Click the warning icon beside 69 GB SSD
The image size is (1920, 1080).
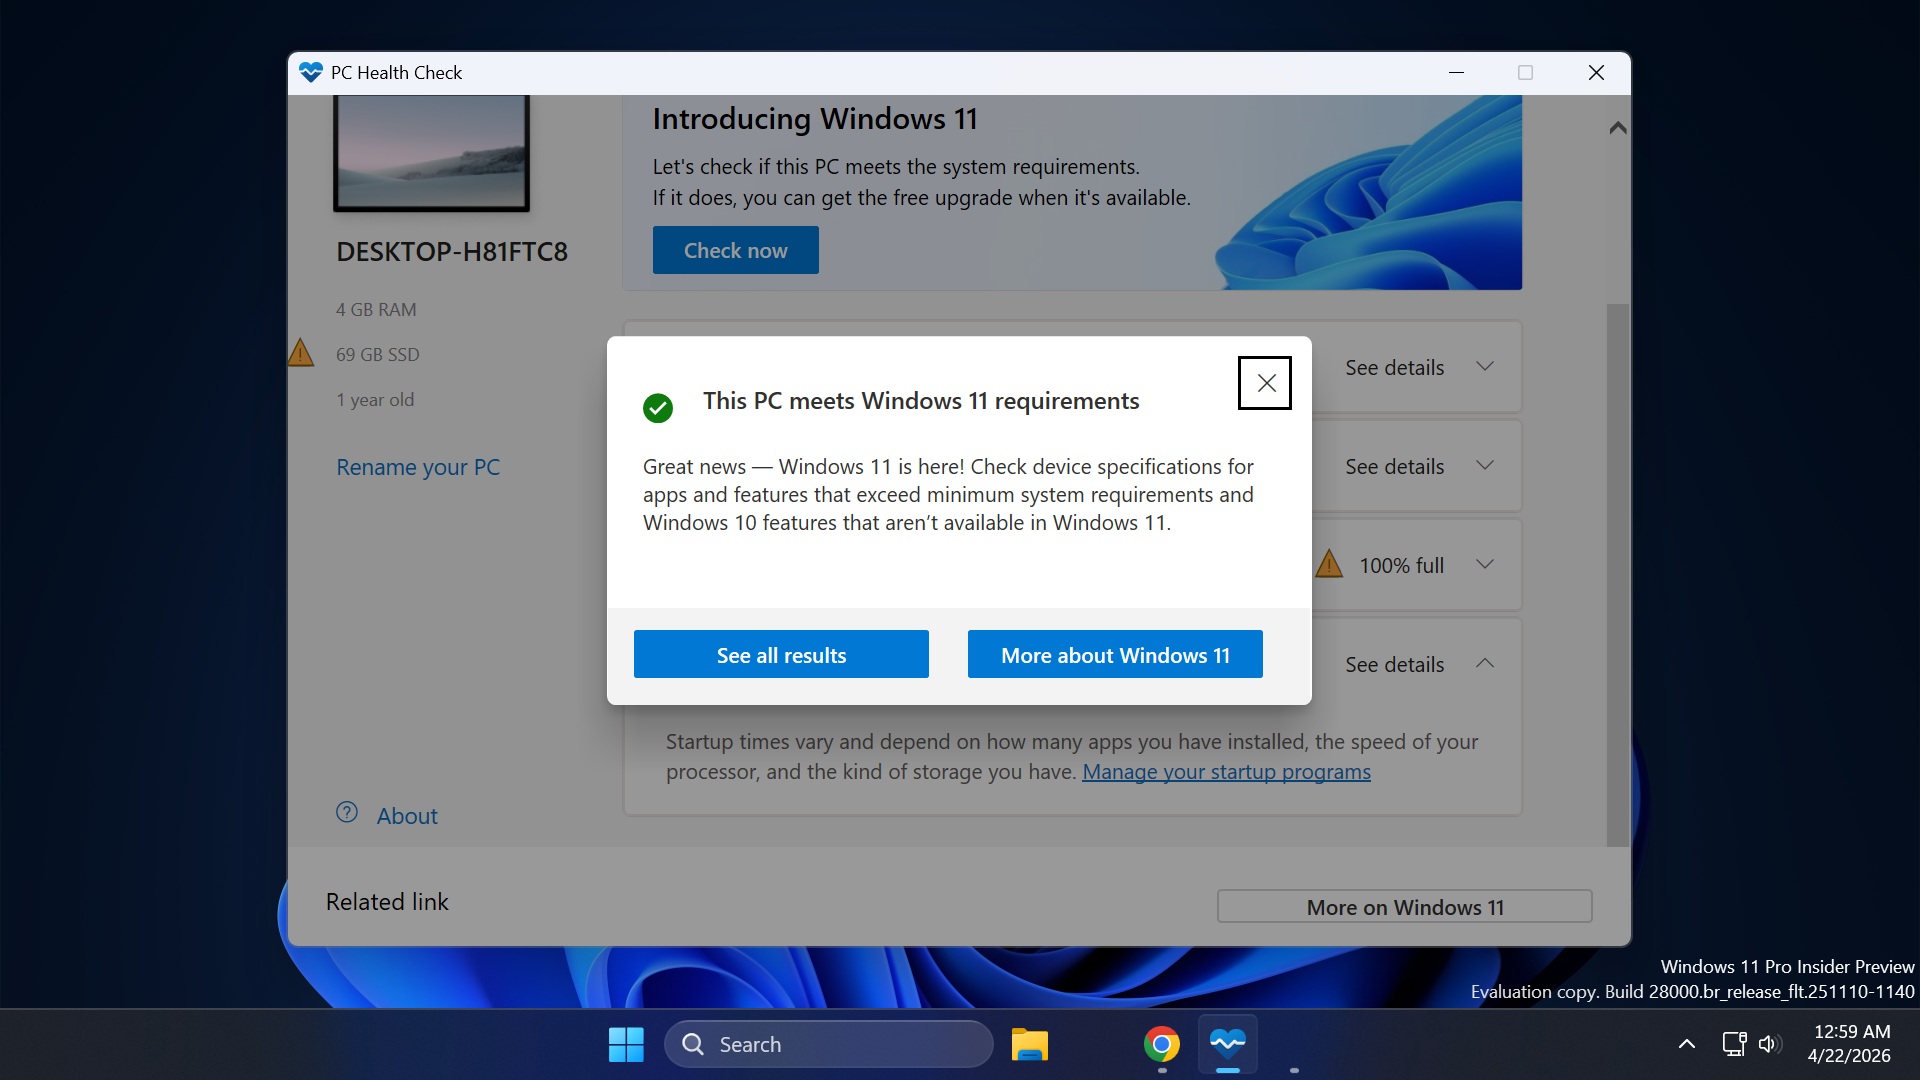click(302, 352)
